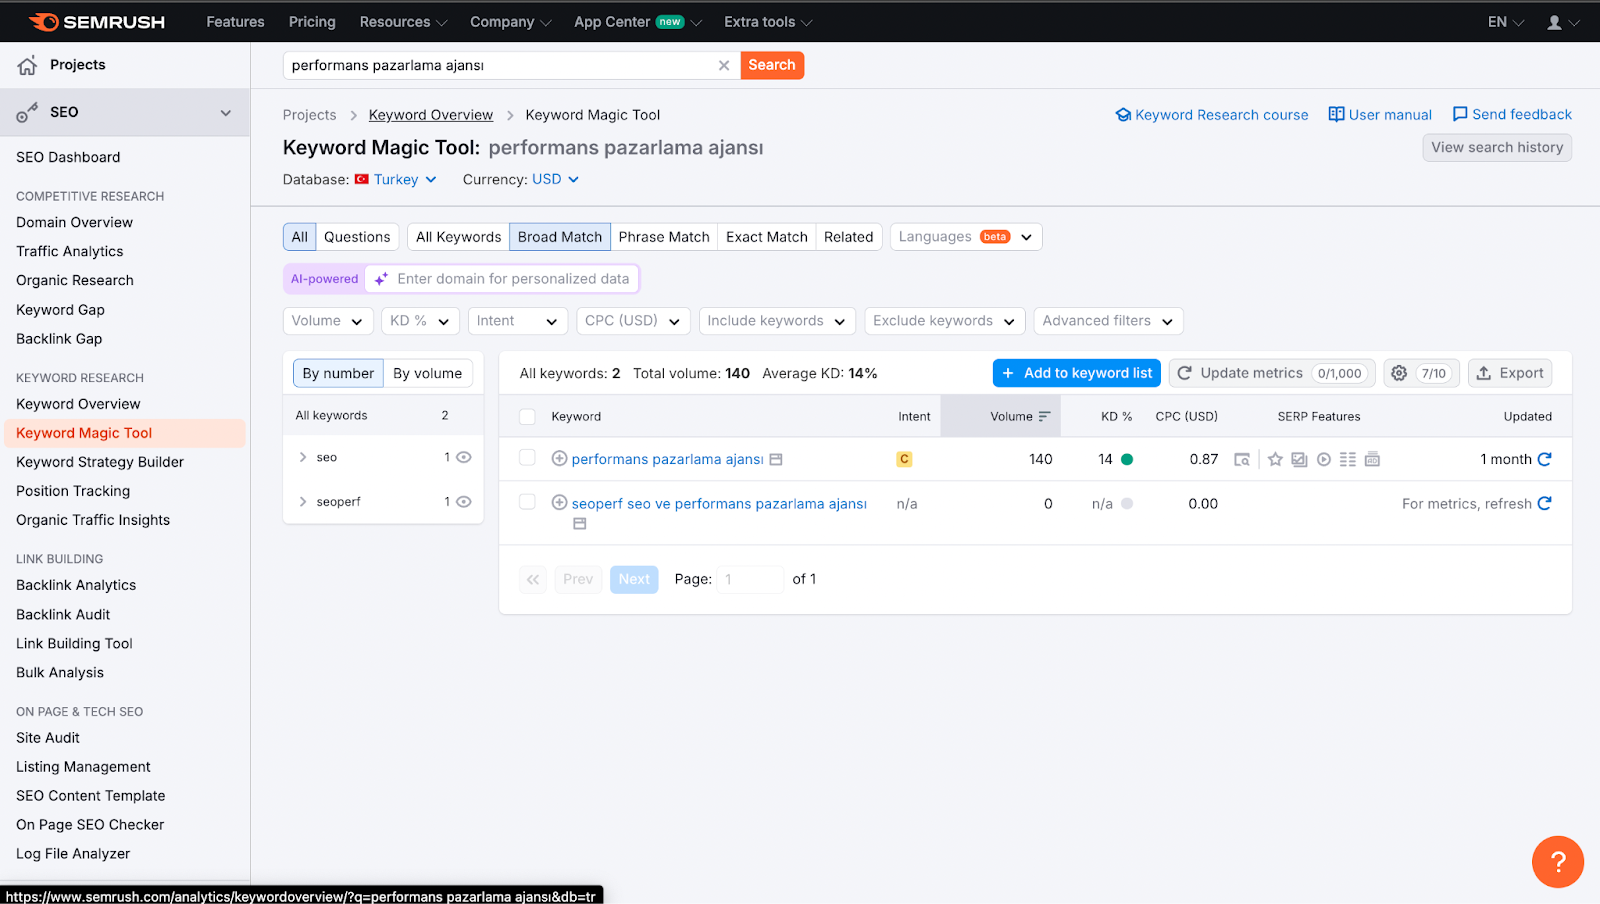Screen dimensions: 1600x904
Task: Clear the search field with X icon
Action: click(724, 65)
